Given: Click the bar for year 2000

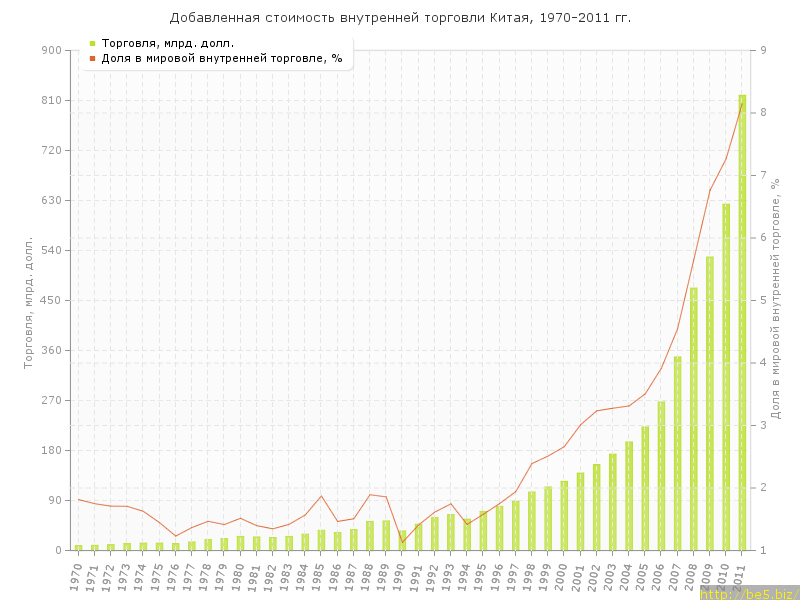Looking at the screenshot, I should pos(564,516).
